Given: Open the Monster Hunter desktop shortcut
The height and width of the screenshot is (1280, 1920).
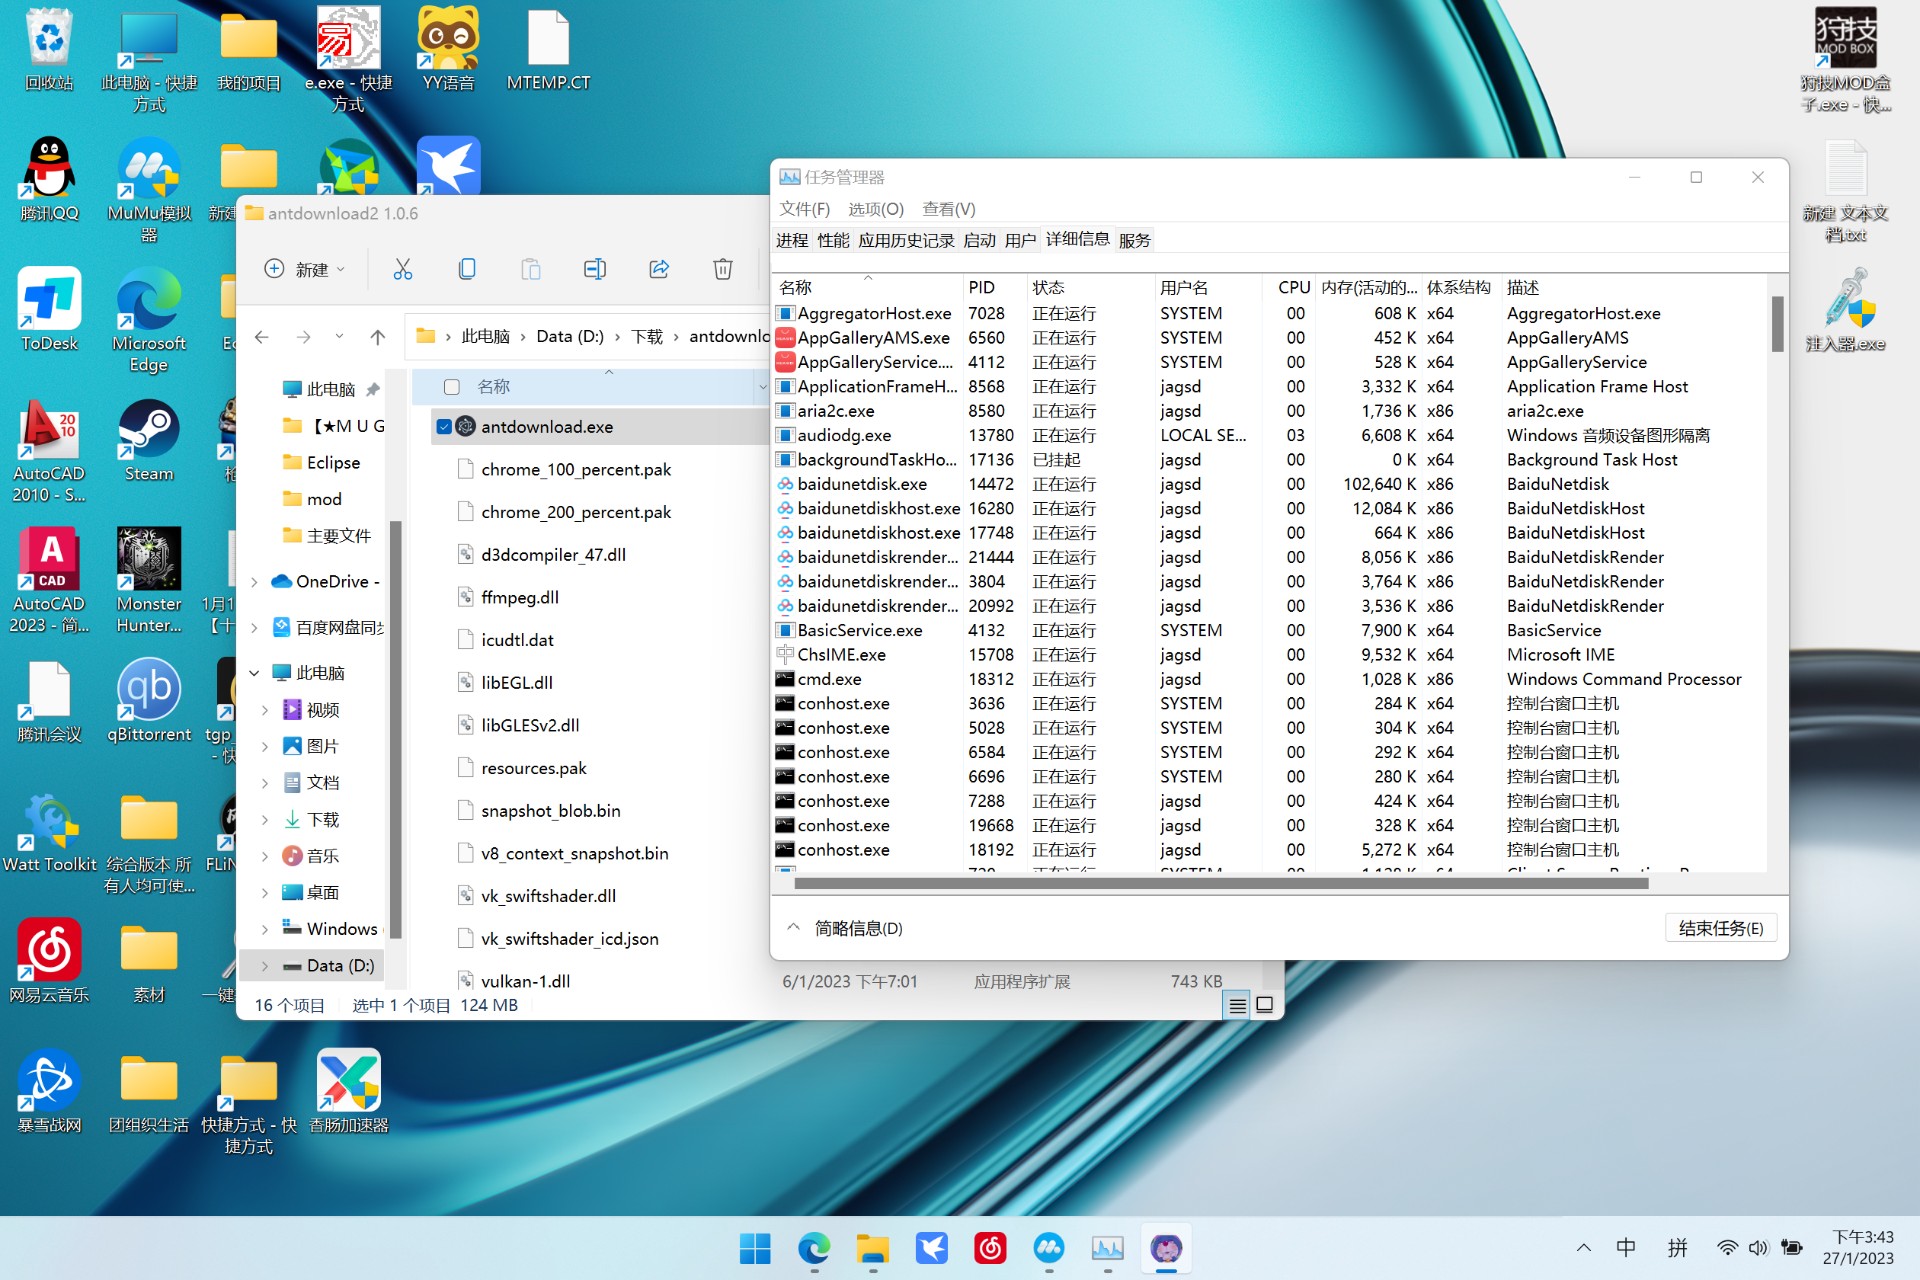Looking at the screenshot, I should click(x=149, y=581).
